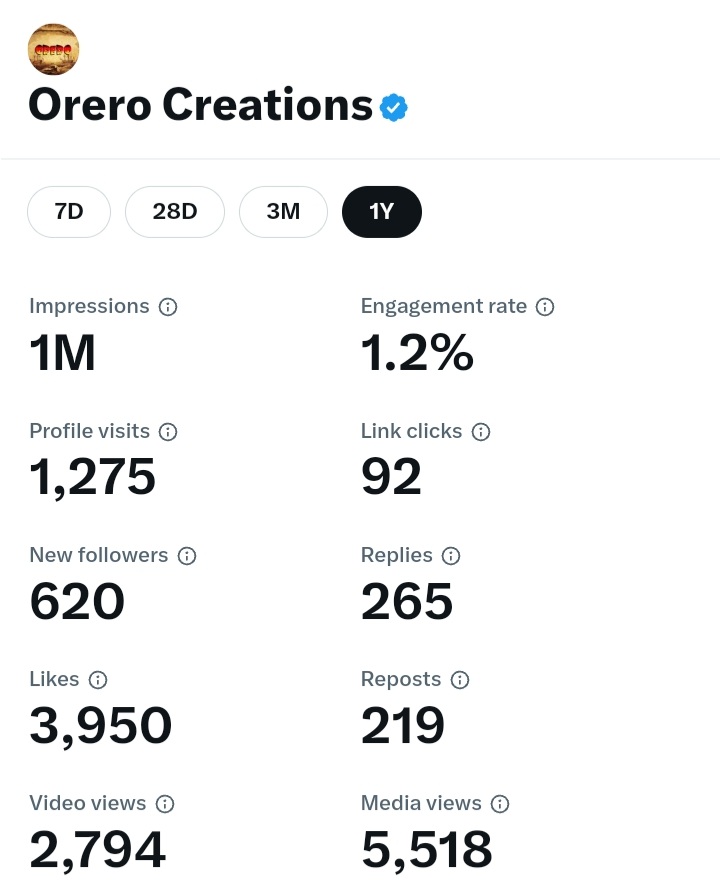
Task: Click the info icon next to Impressions
Action: click(168, 307)
